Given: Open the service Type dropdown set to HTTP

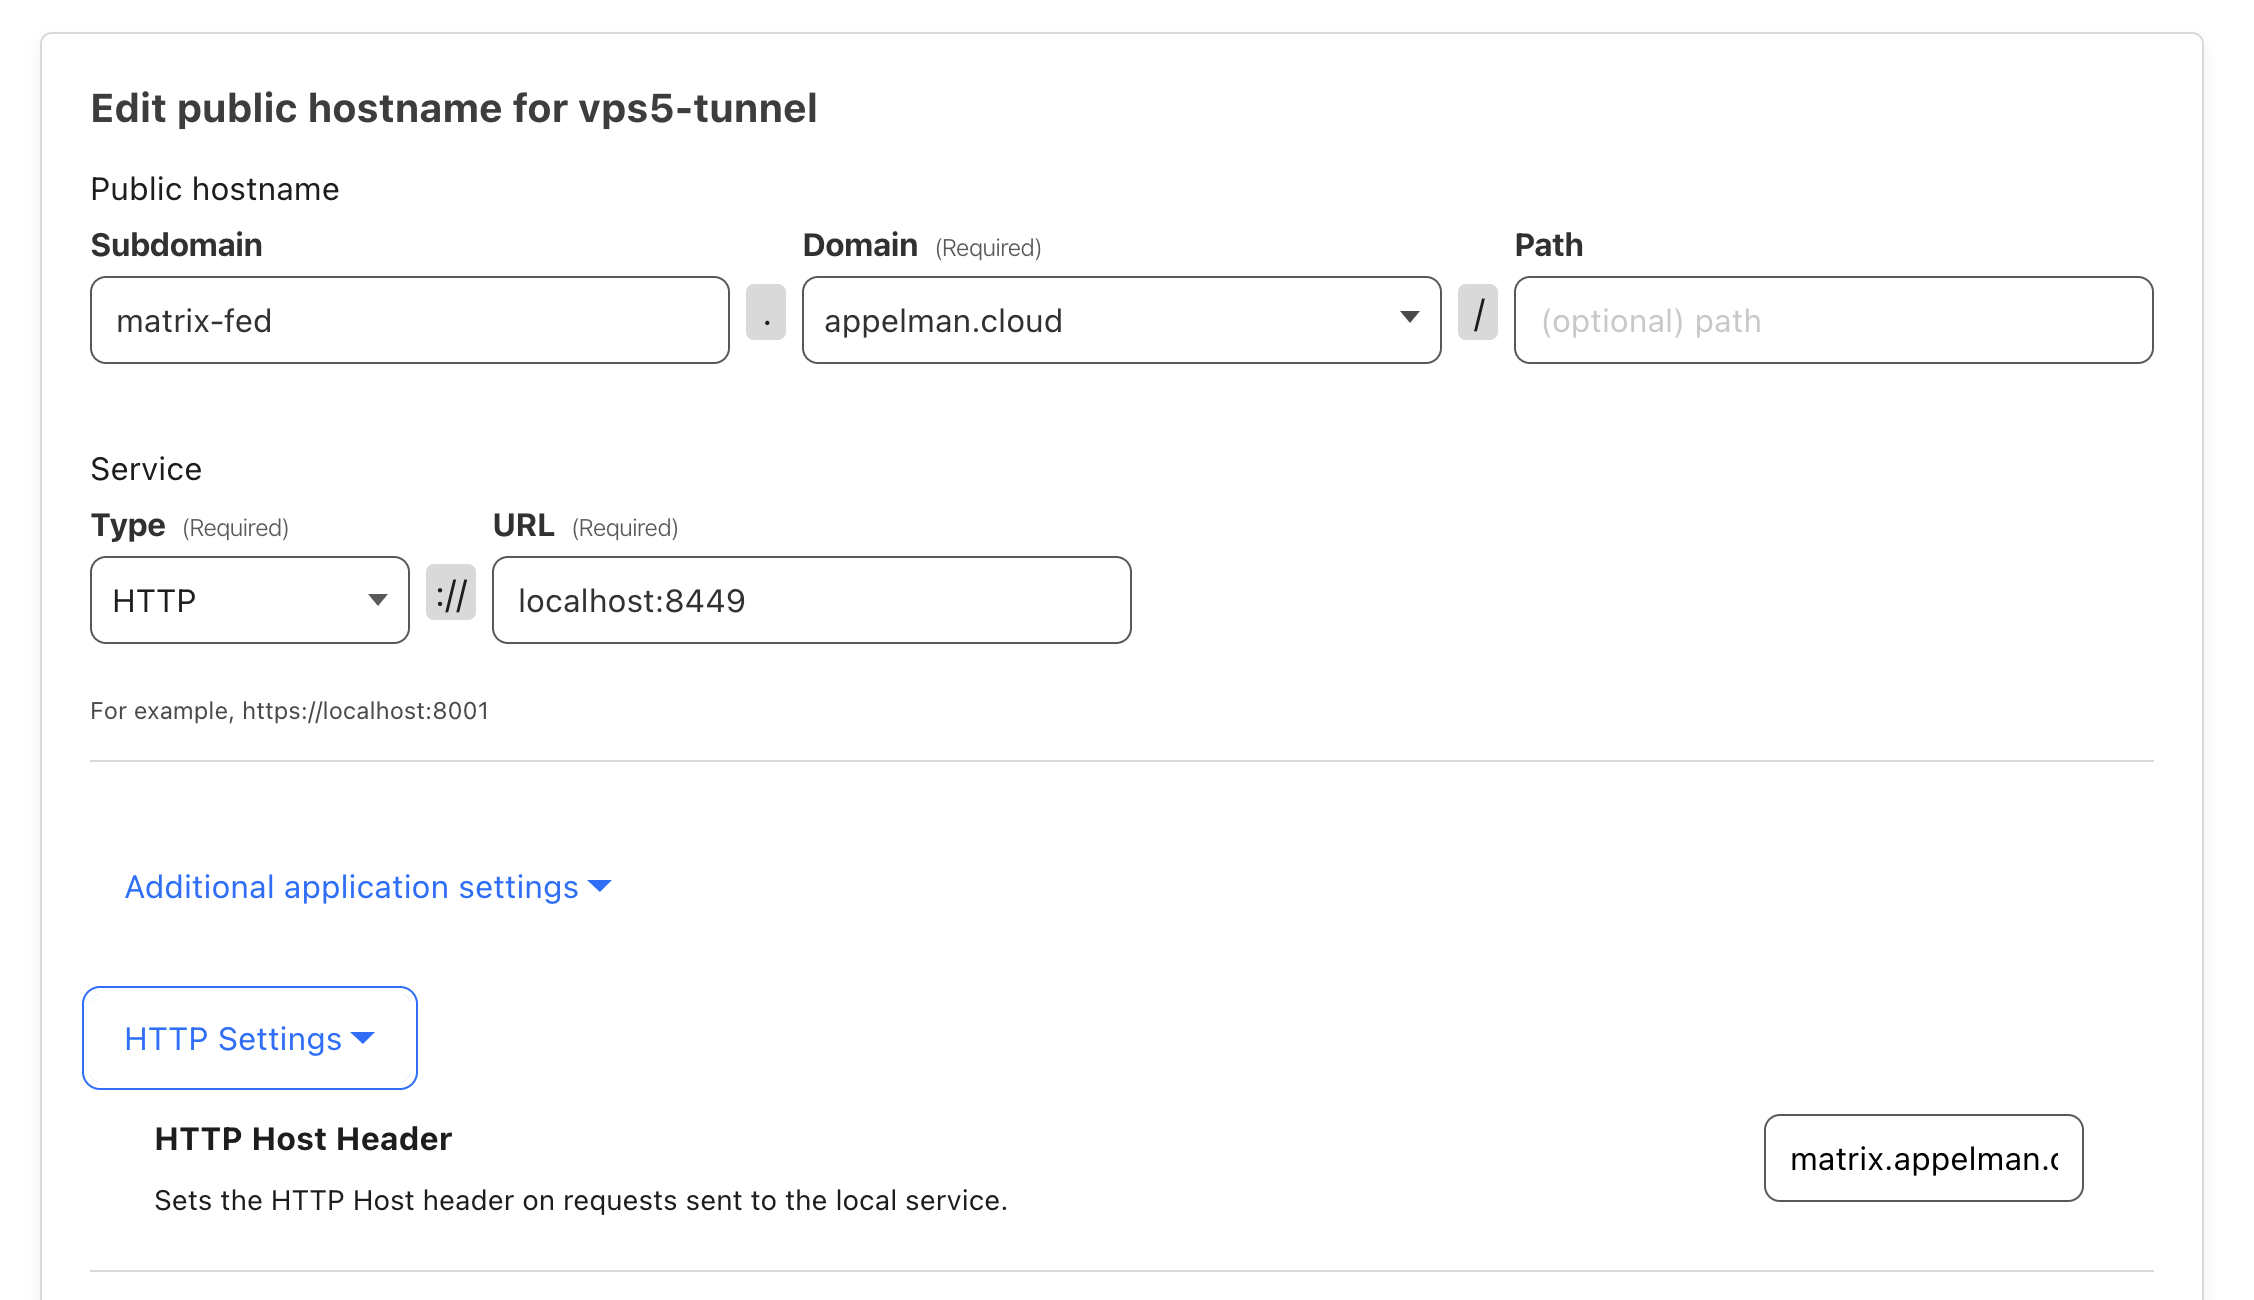Looking at the screenshot, I should pyautogui.click(x=248, y=599).
